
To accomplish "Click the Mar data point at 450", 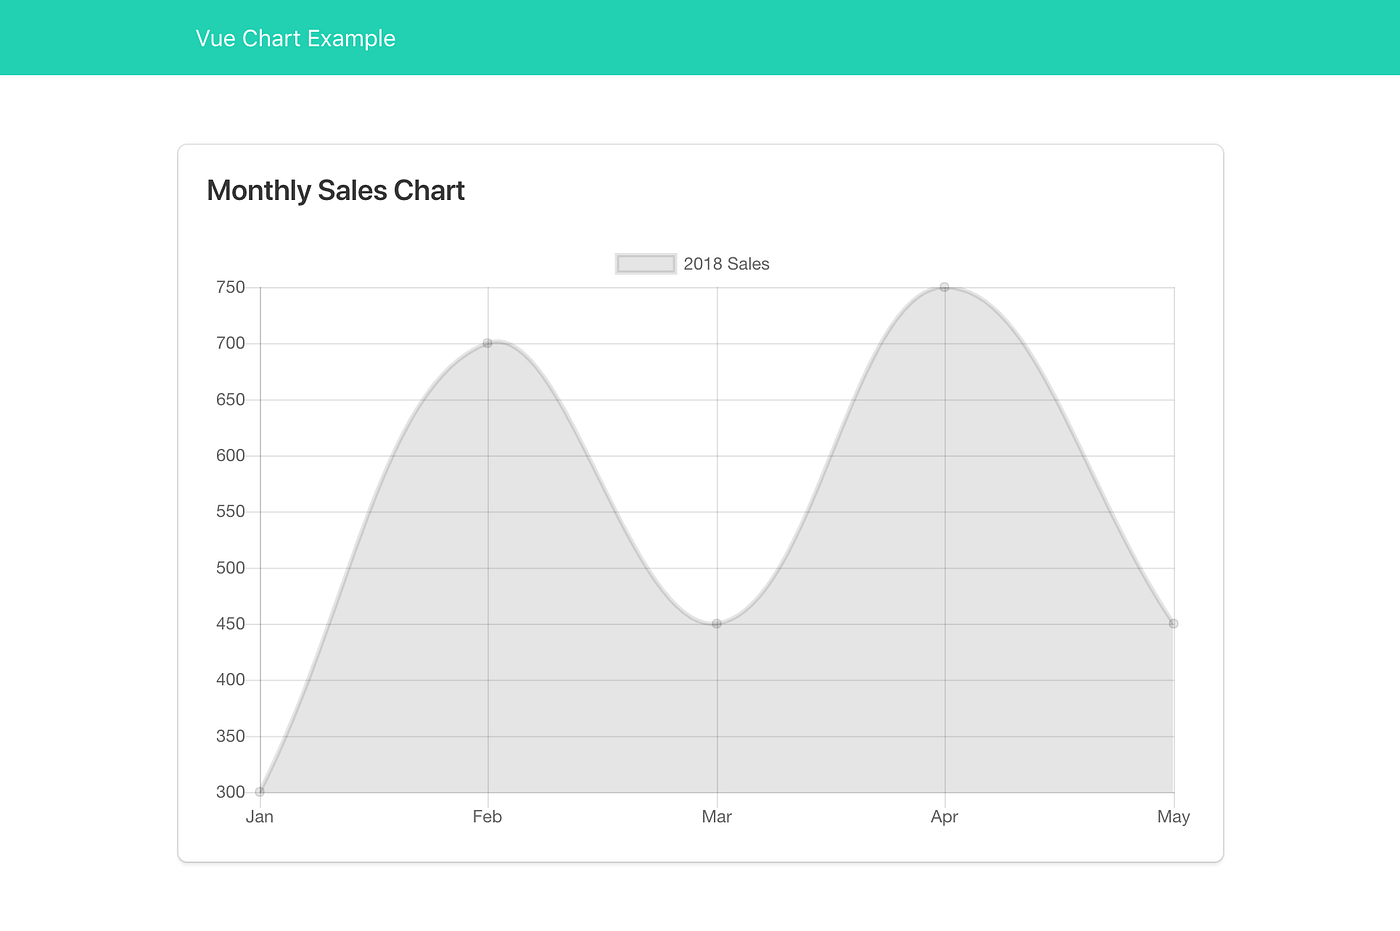I will pyautogui.click(x=716, y=623).
